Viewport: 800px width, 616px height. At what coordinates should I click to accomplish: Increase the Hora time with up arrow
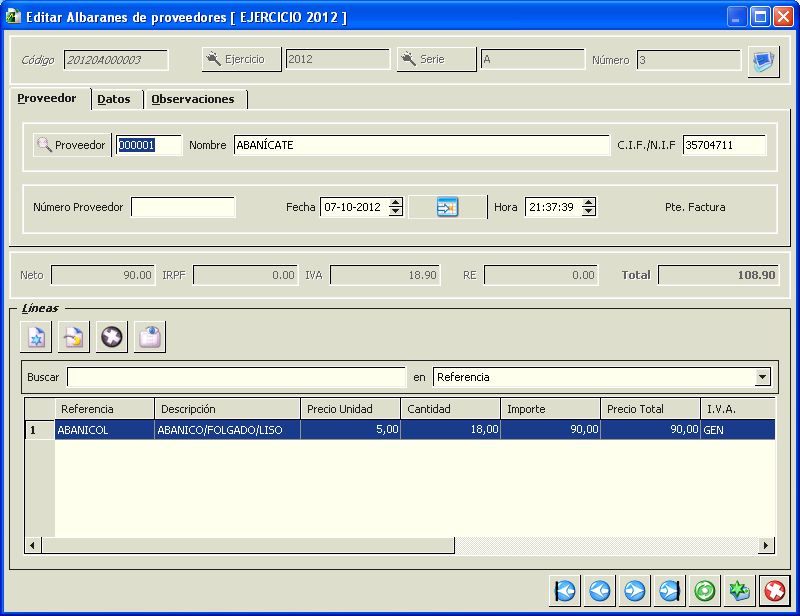[589, 203]
